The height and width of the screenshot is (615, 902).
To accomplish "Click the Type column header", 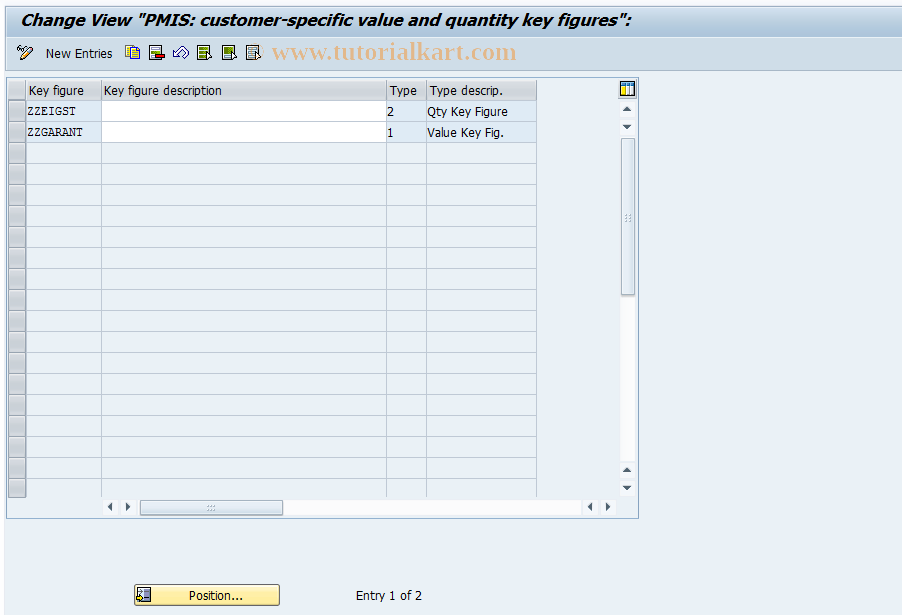I will click(x=407, y=90).
